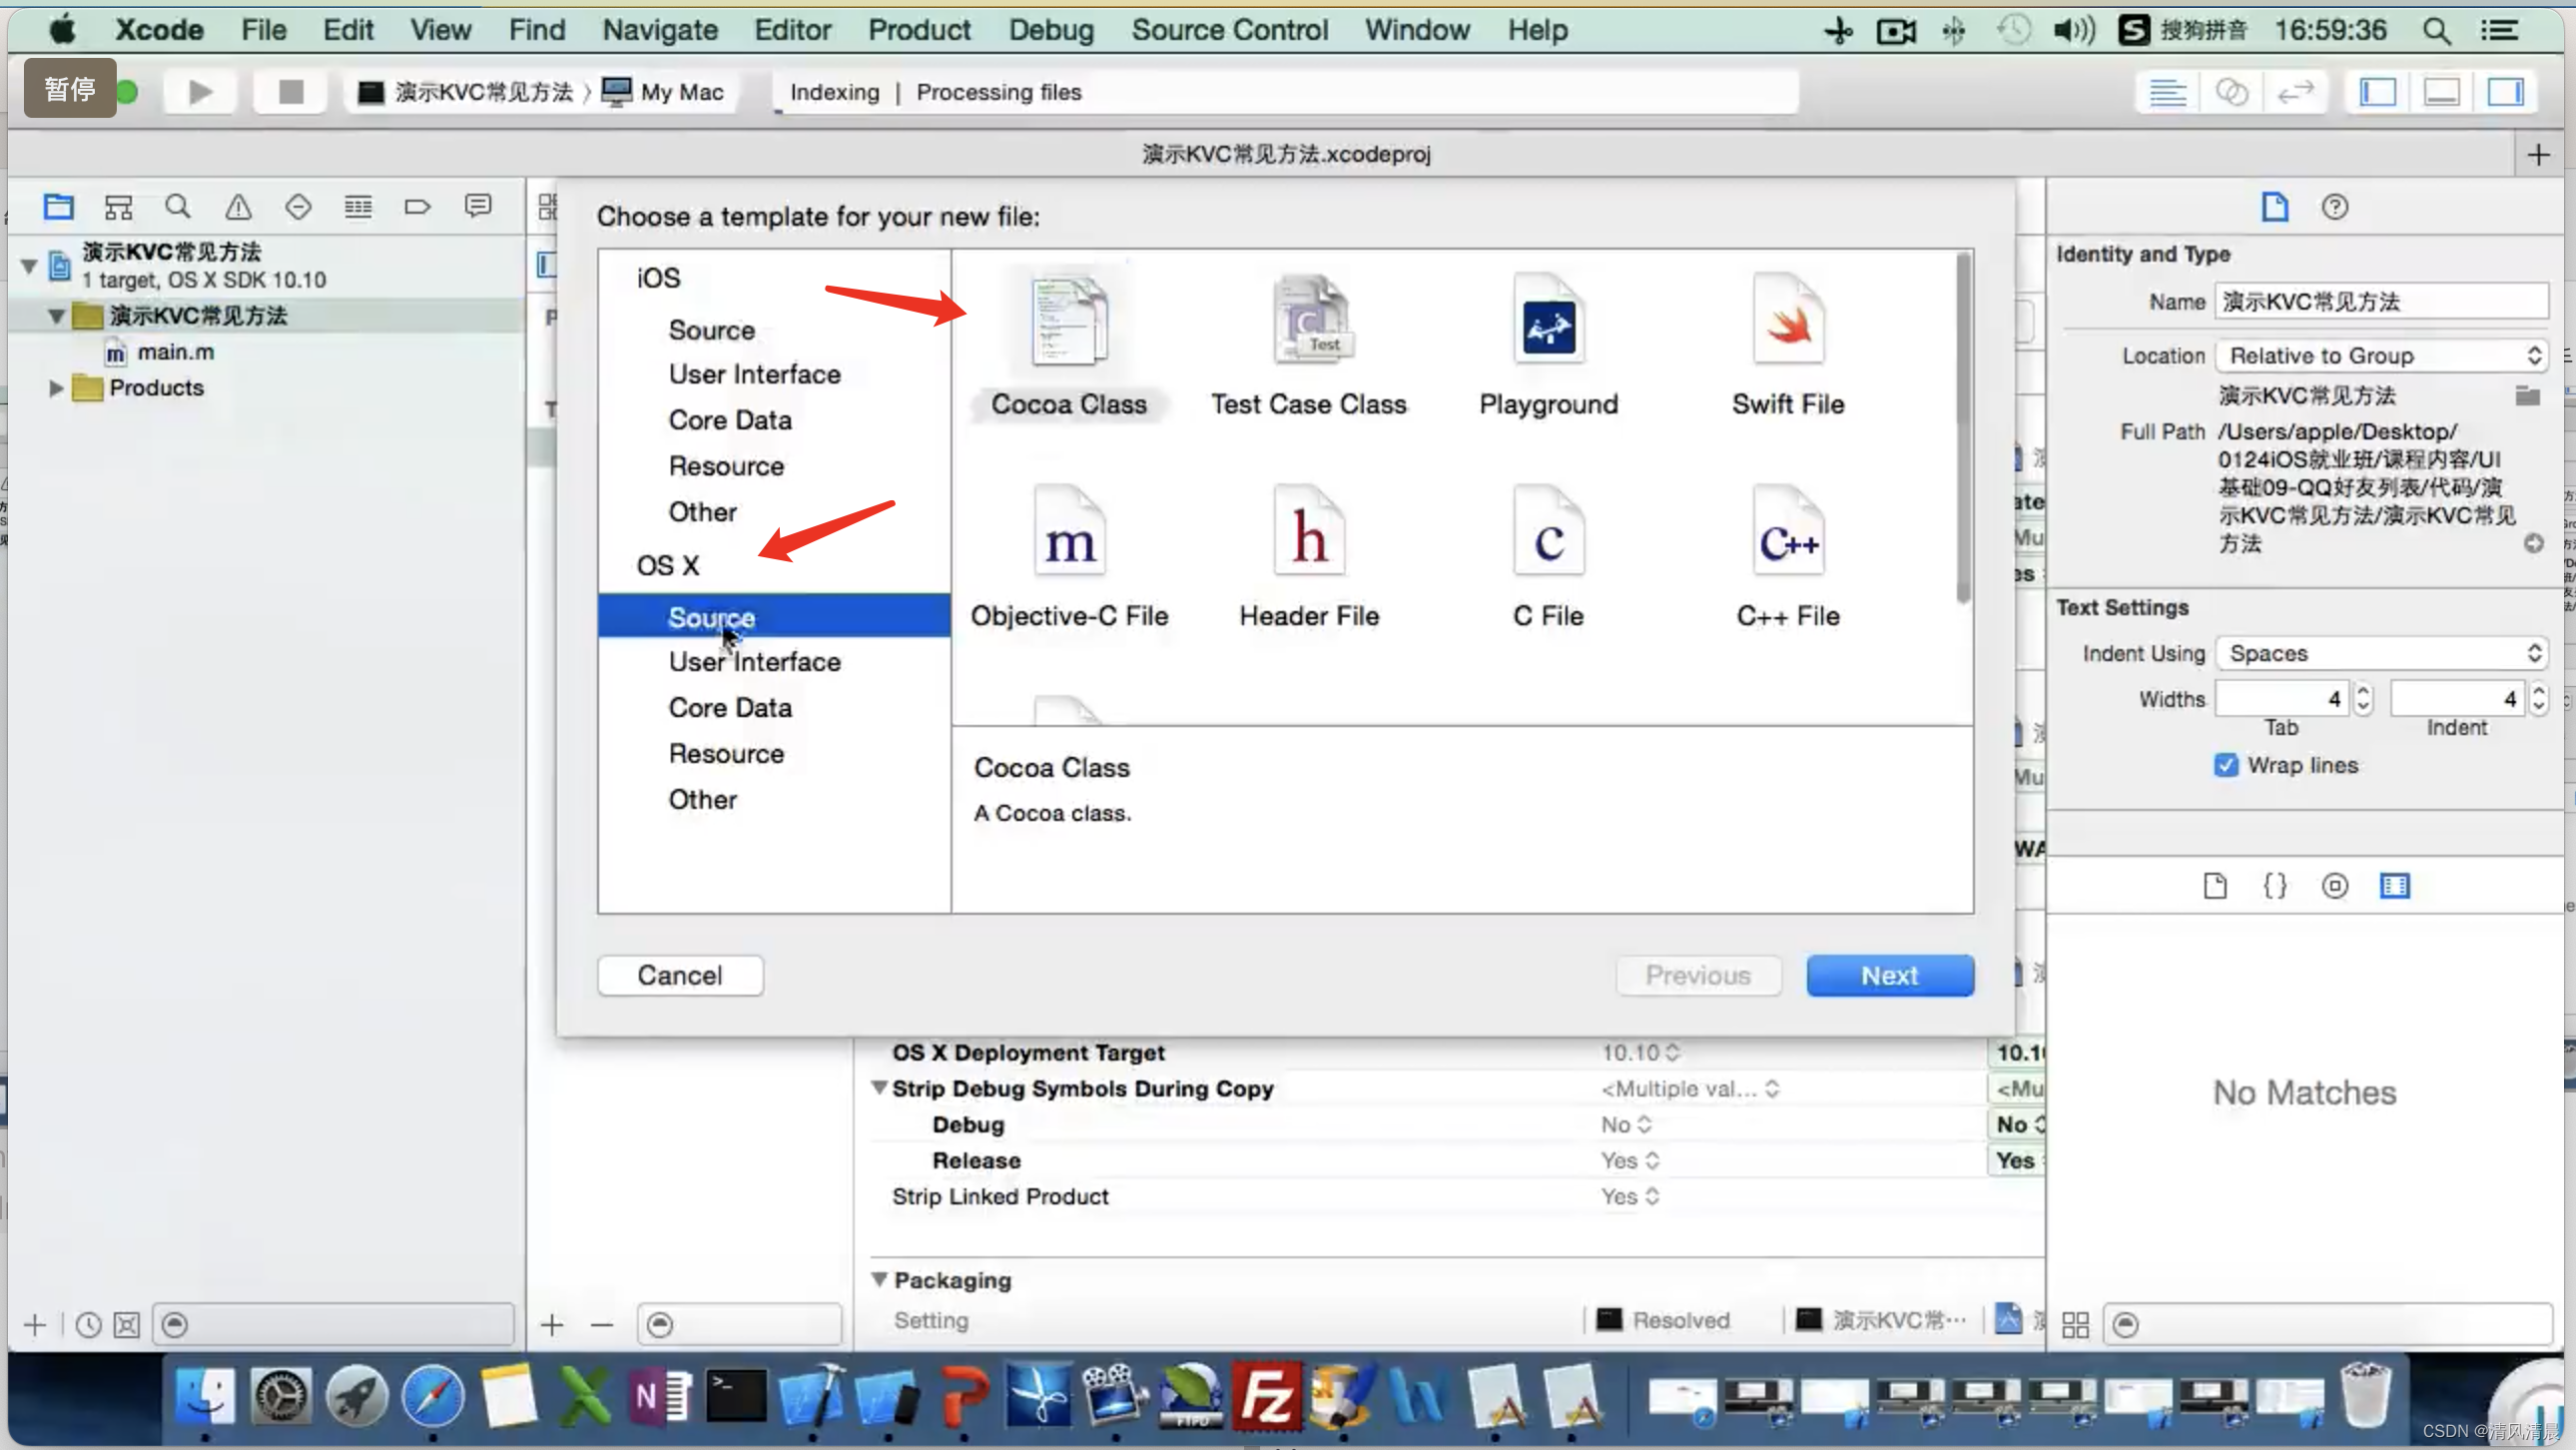The image size is (2576, 1450).
Task: Choose the C++ File template
Action: coord(1788,557)
